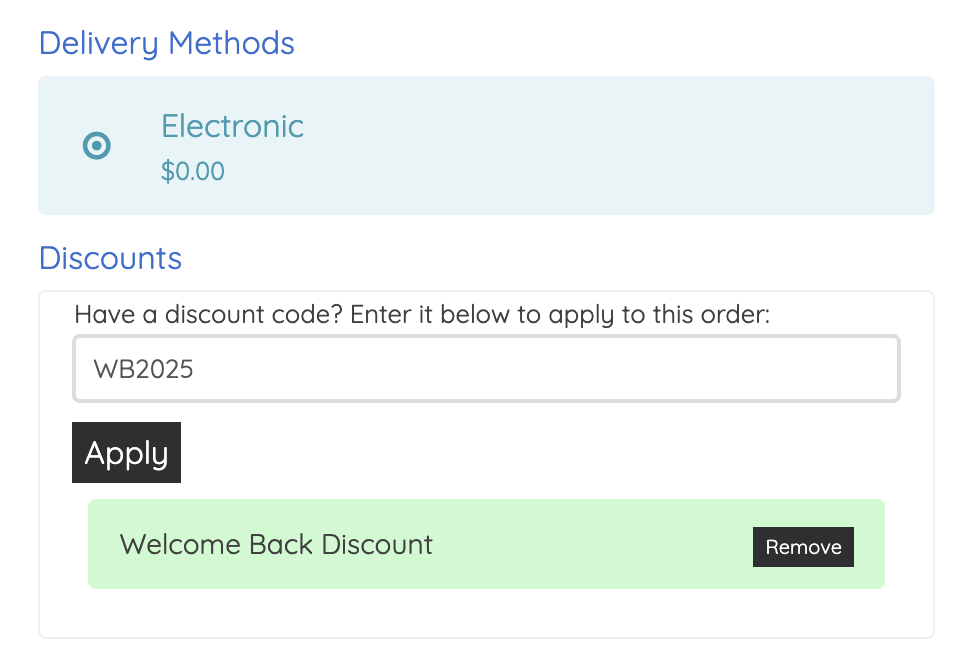
Task: Click the word 'Apply' on the dark button
Action: click(126, 453)
